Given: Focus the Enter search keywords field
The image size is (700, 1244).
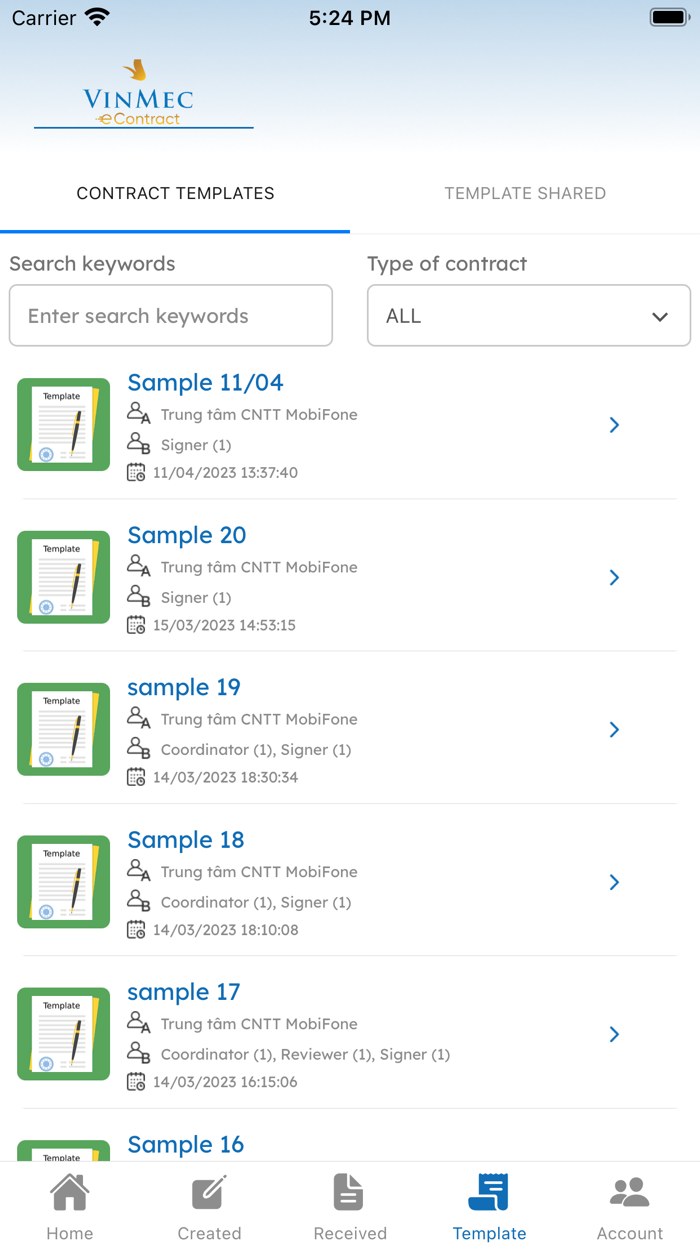Looking at the screenshot, I should [x=171, y=316].
